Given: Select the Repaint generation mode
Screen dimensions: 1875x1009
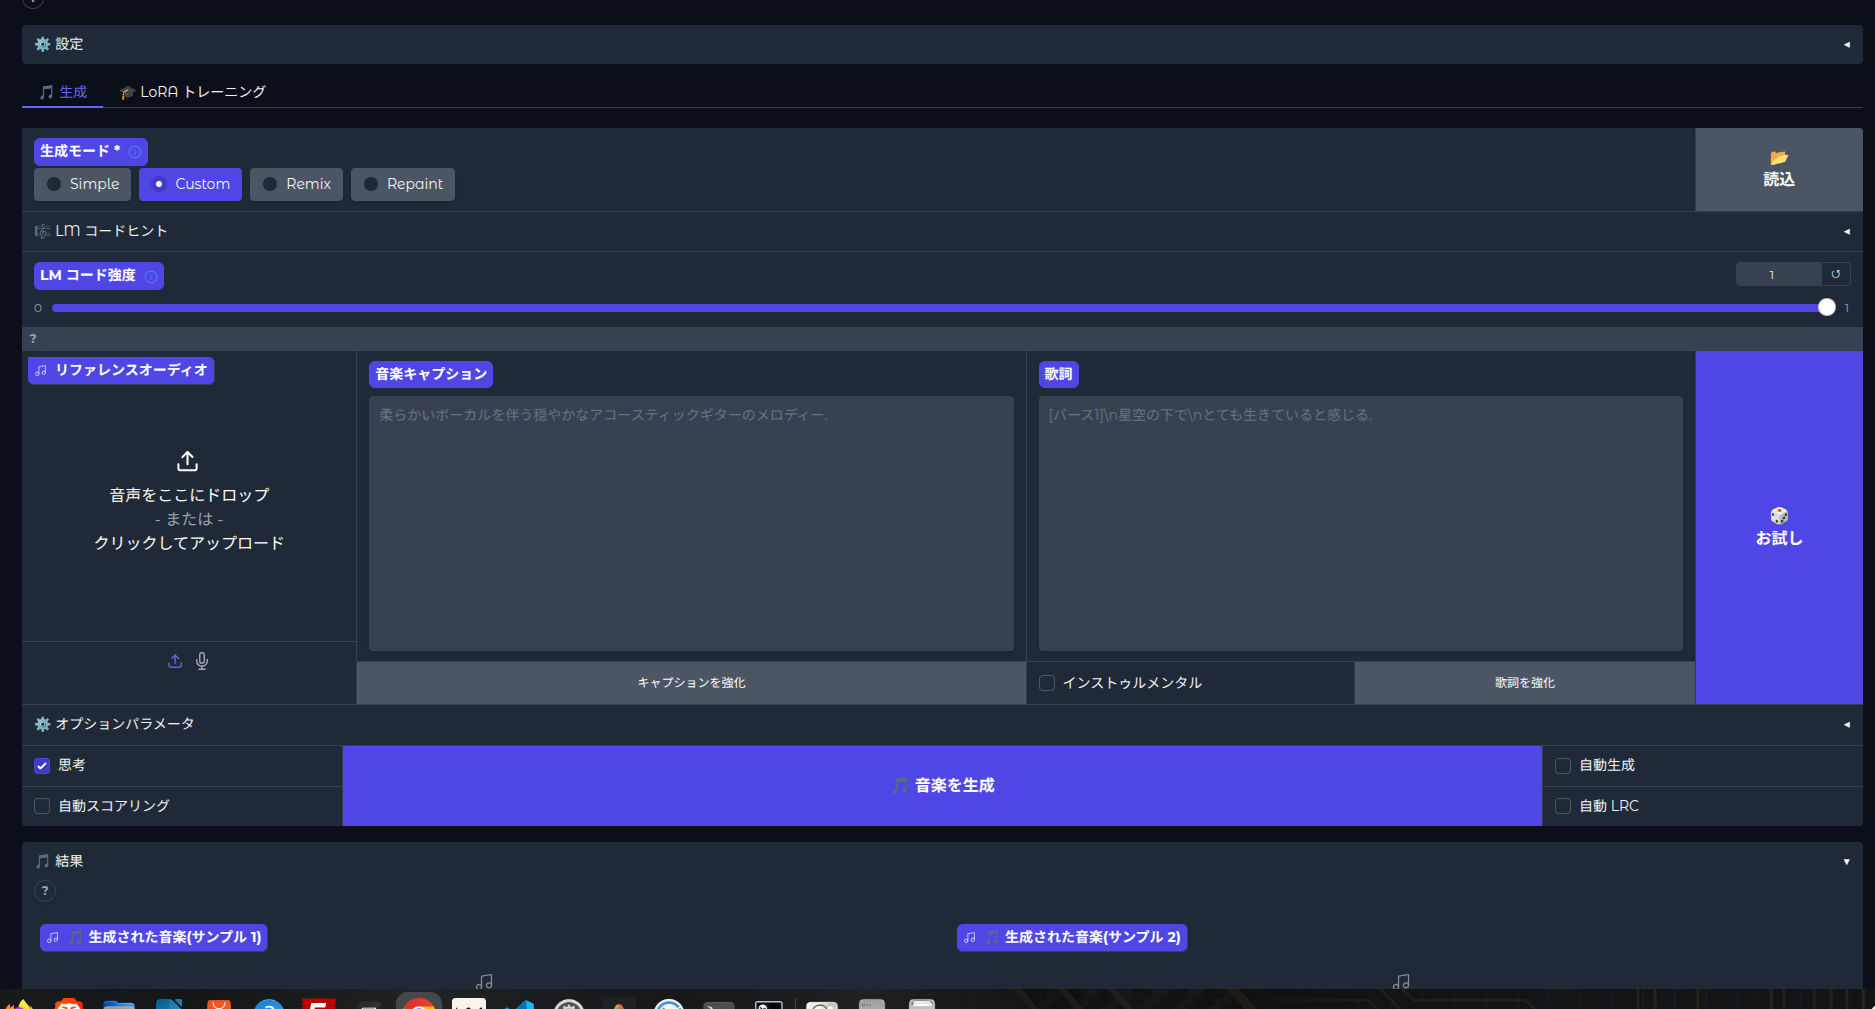Looking at the screenshot, I should (x=403, y=184).
